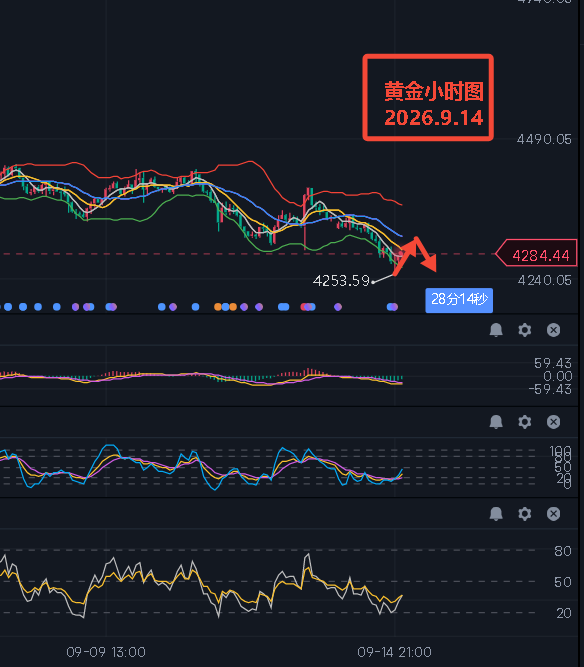
Task: Open gear settings of the bottom RSI panel
Action: pos(524,514)
